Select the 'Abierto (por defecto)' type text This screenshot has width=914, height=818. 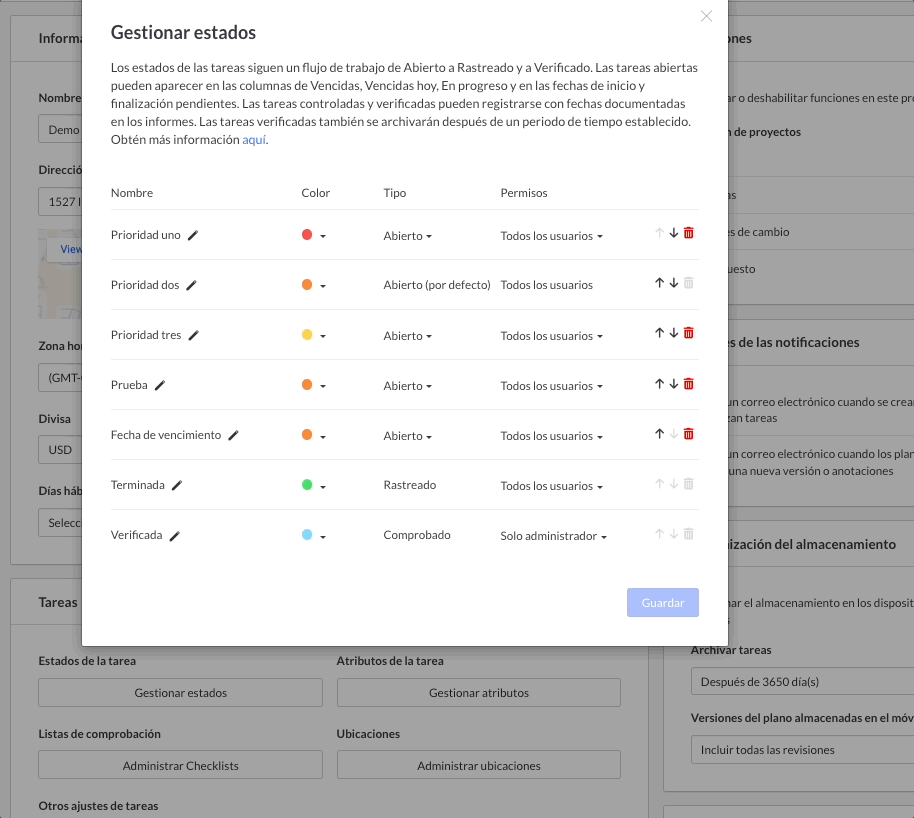tap(437, 285)
